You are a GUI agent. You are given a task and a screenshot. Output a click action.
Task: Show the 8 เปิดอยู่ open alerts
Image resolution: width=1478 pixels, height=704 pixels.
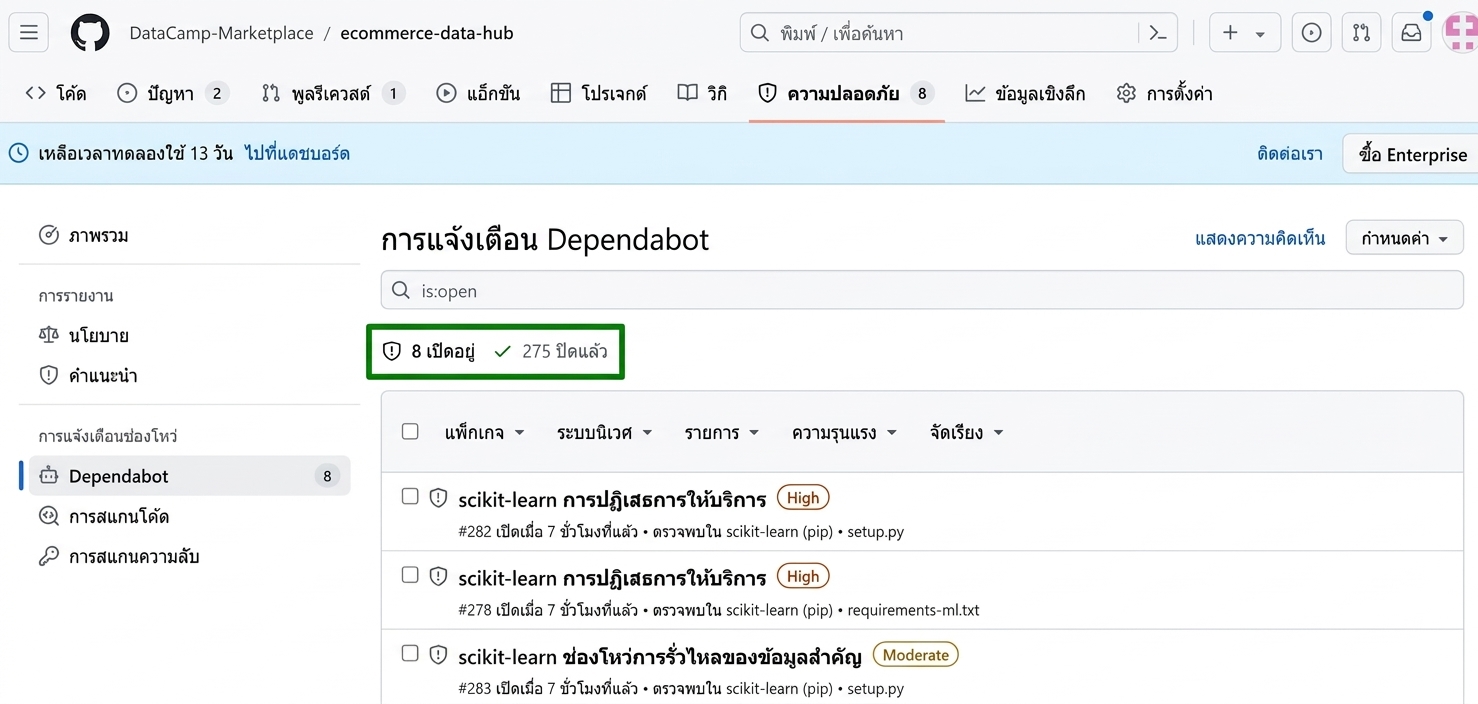[x=429, y=351]
